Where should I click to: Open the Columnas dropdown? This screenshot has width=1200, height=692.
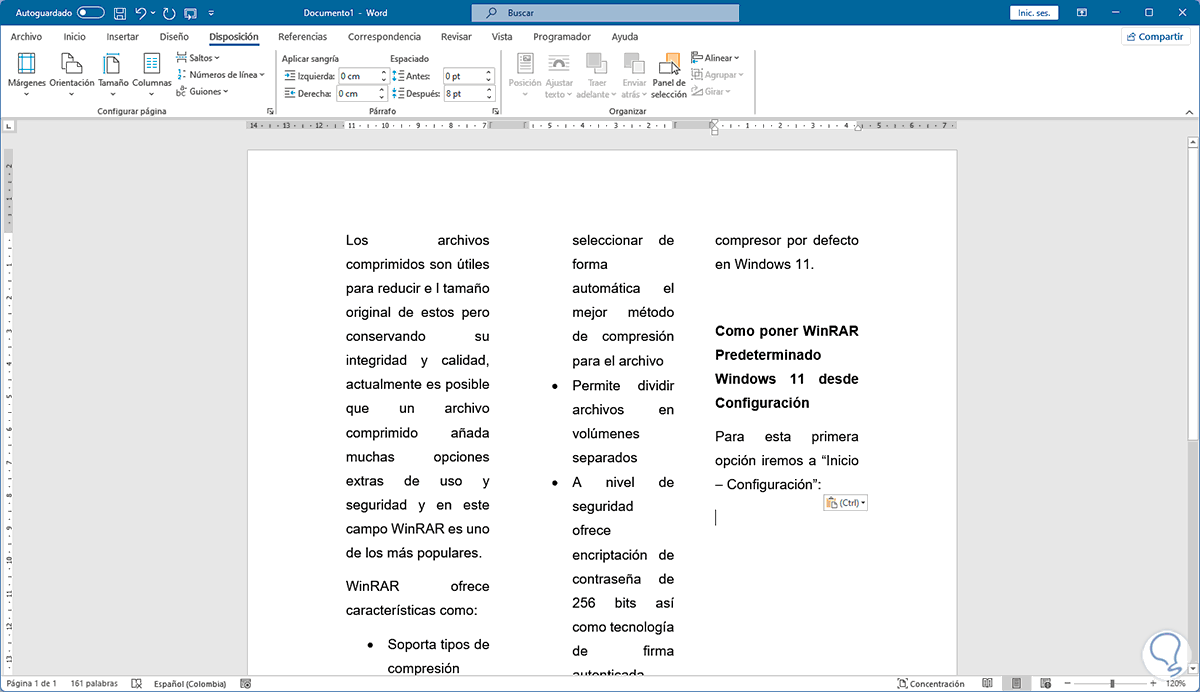click(152, 73)
